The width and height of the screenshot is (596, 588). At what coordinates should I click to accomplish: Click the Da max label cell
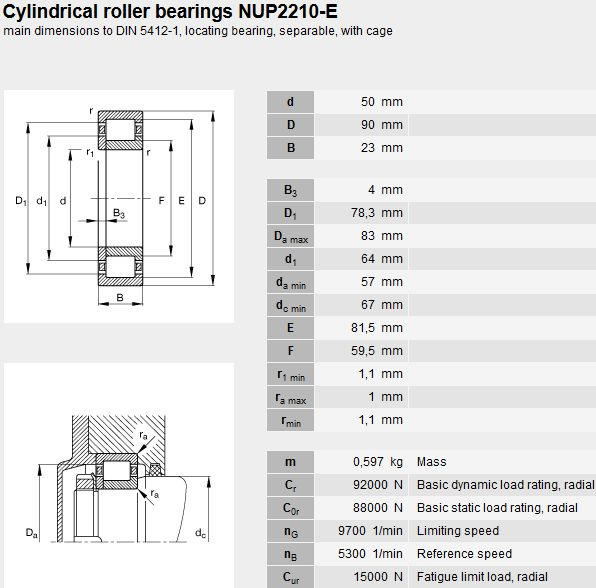[x=290, y=236]
